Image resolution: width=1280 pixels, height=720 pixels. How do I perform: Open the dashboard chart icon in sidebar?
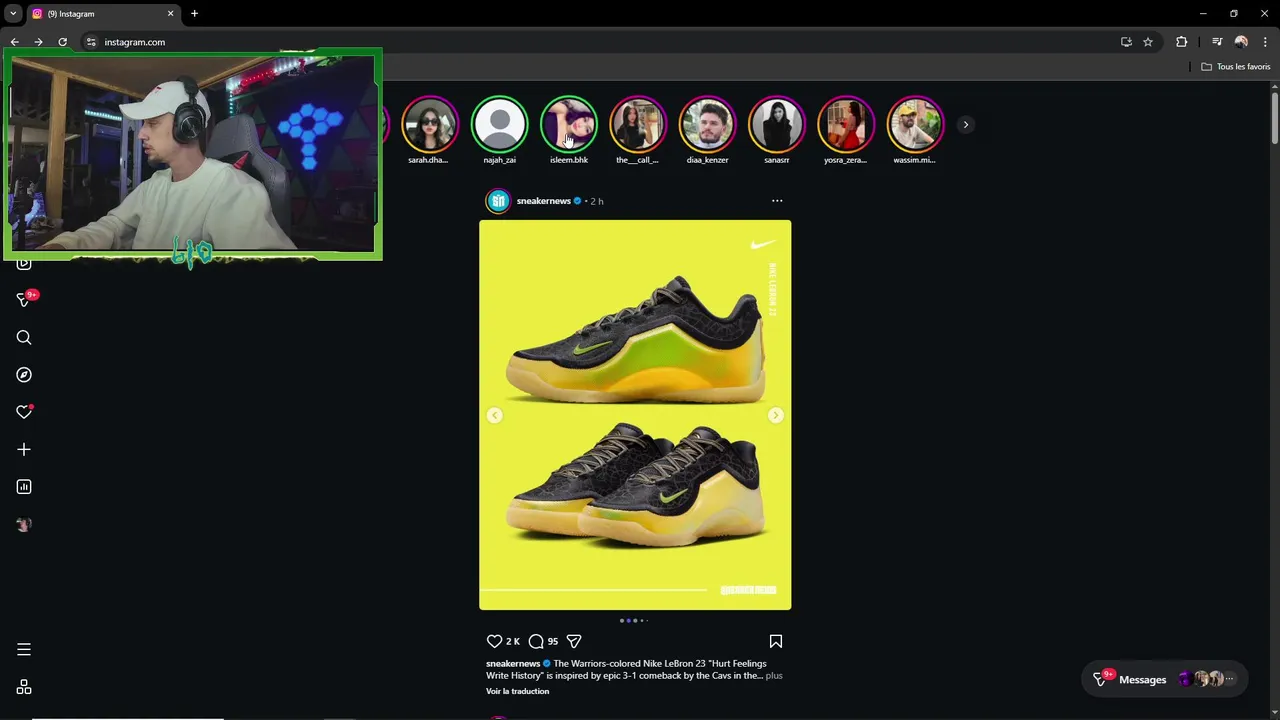coord(24,487)
